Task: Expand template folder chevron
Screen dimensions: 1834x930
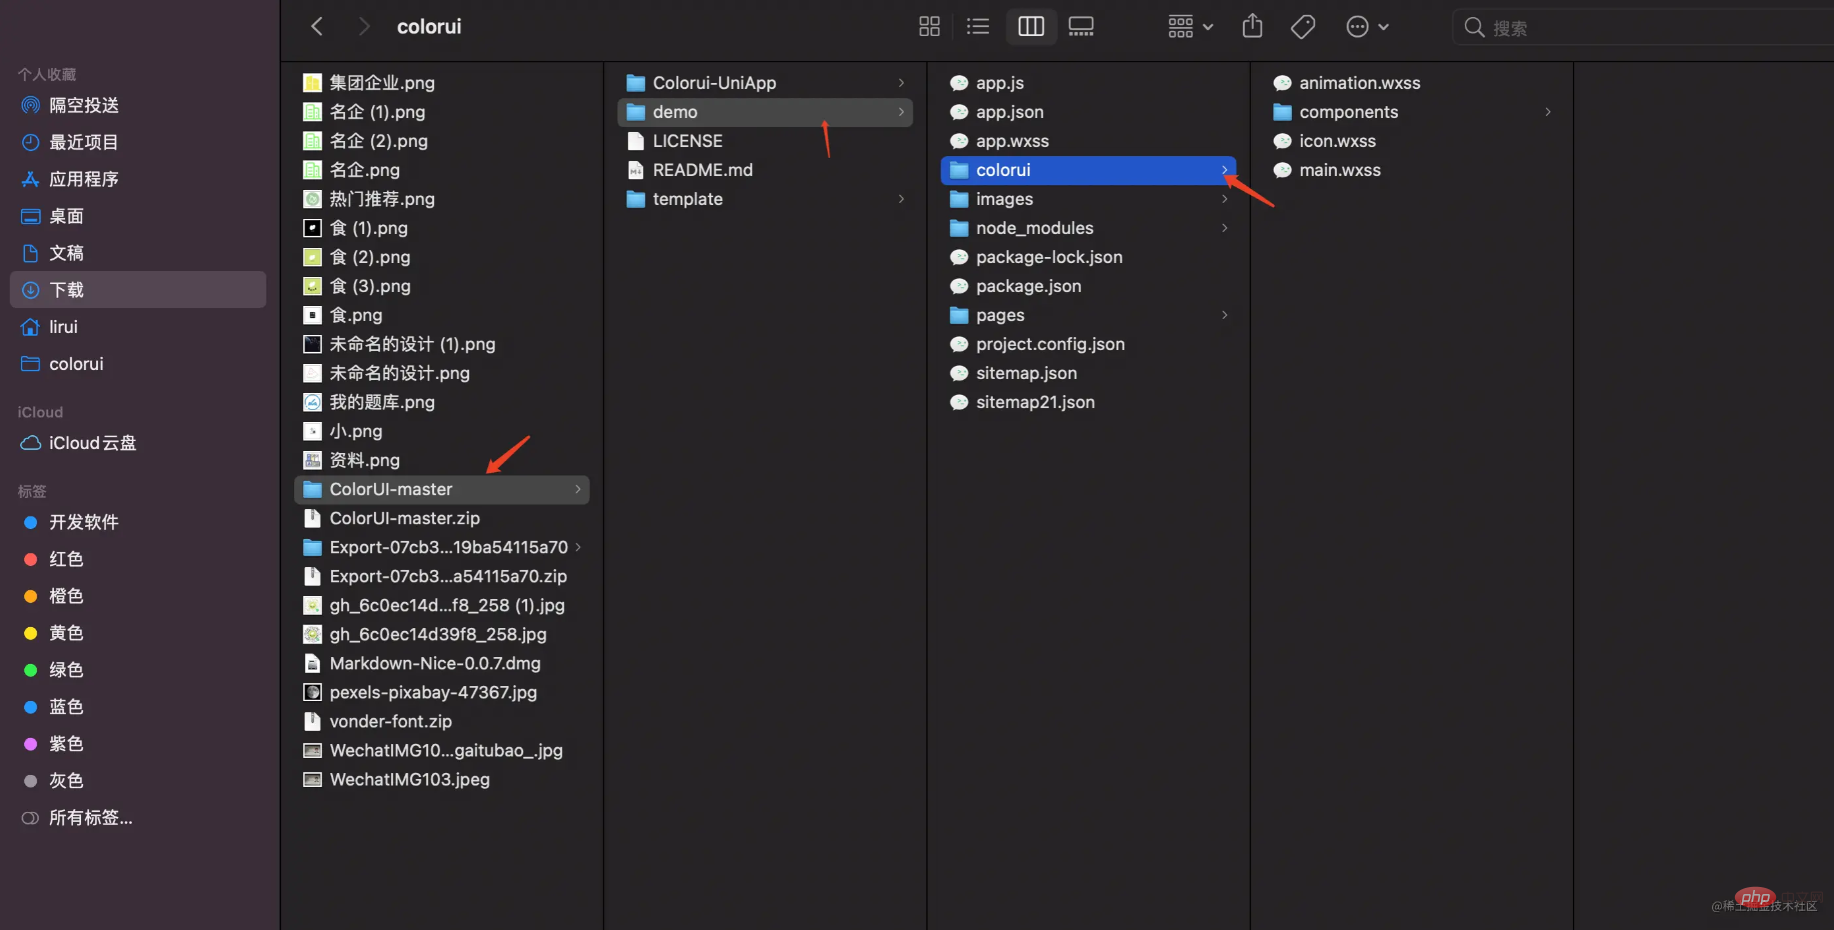Action: point(901,199)
